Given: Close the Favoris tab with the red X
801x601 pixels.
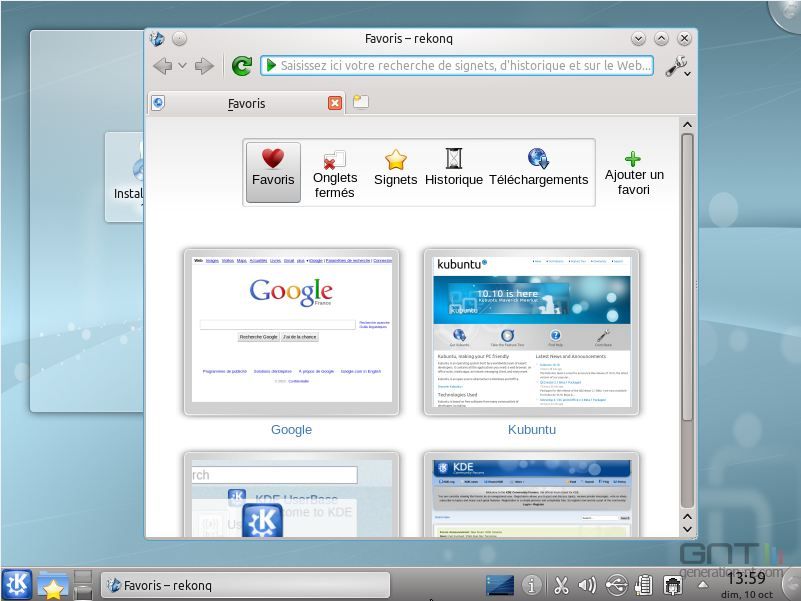Looking at the screenshot, I should click(335, 103).
